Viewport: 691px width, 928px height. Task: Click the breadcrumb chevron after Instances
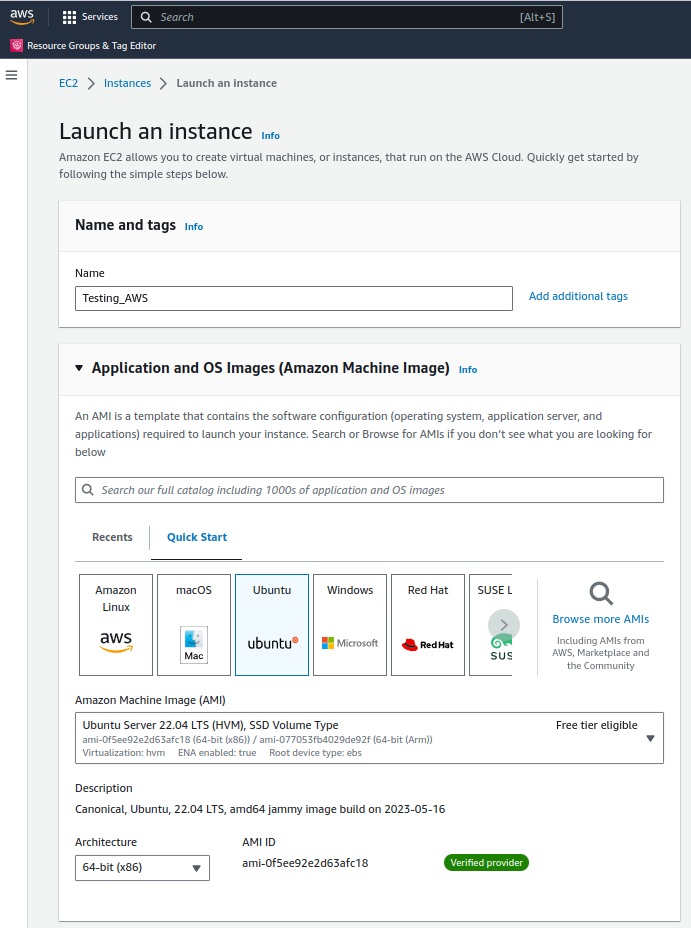163,83
